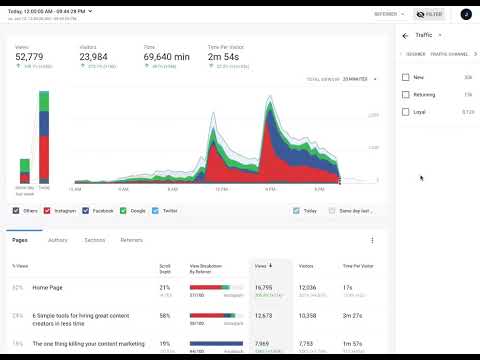480x360 pixels.
Task: Click the Visitors up-arrow trend icon
Action: [82, 66]
